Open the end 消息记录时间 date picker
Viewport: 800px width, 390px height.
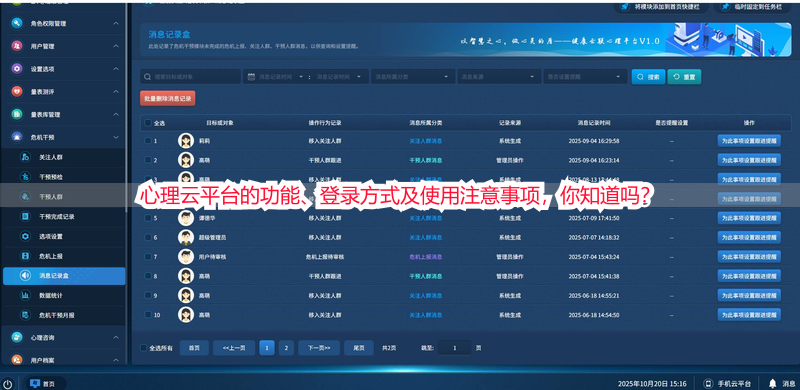(340, 77)
